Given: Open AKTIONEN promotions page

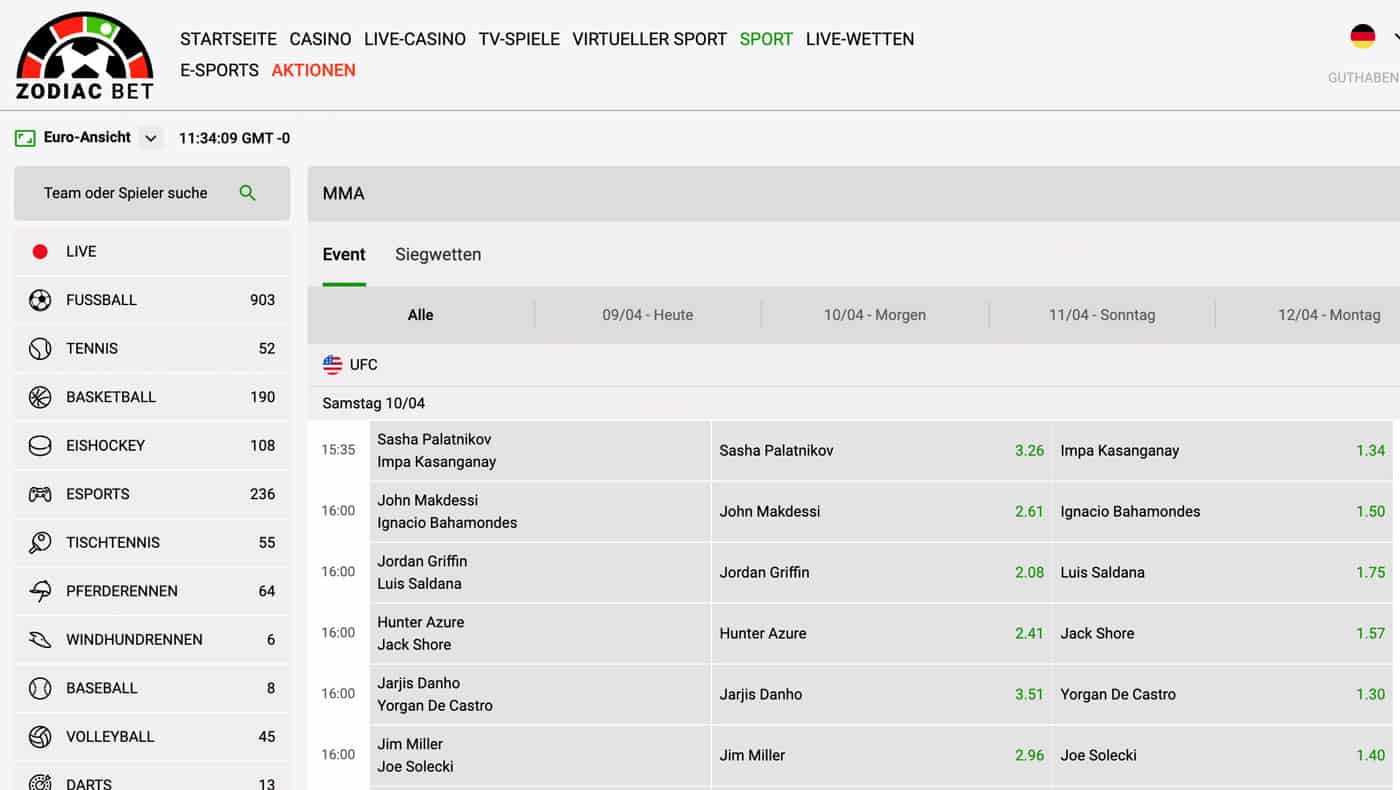Looking at the screenshot, I should coord(314,70).
